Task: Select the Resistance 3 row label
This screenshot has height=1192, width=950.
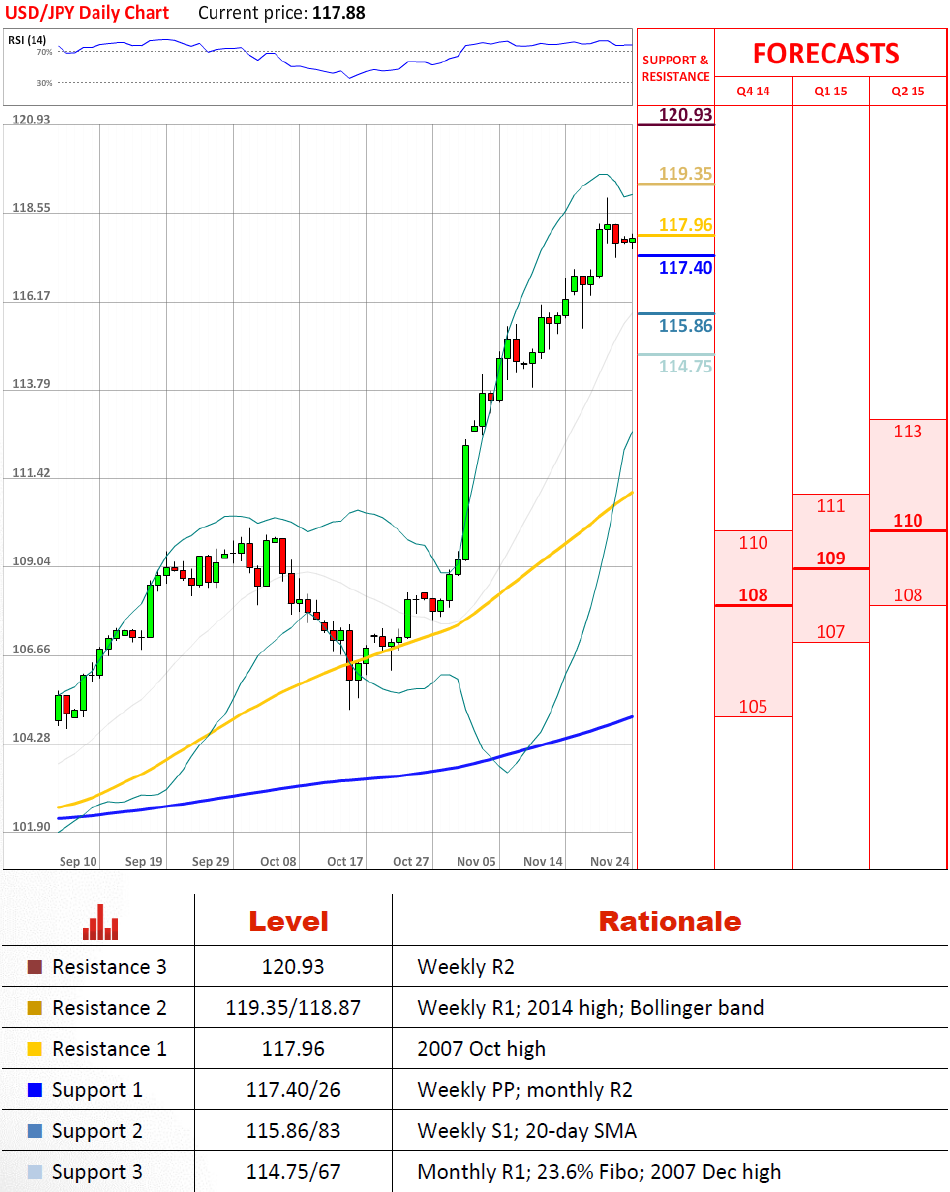Action: pyautogui.click(x=109, y=967)
